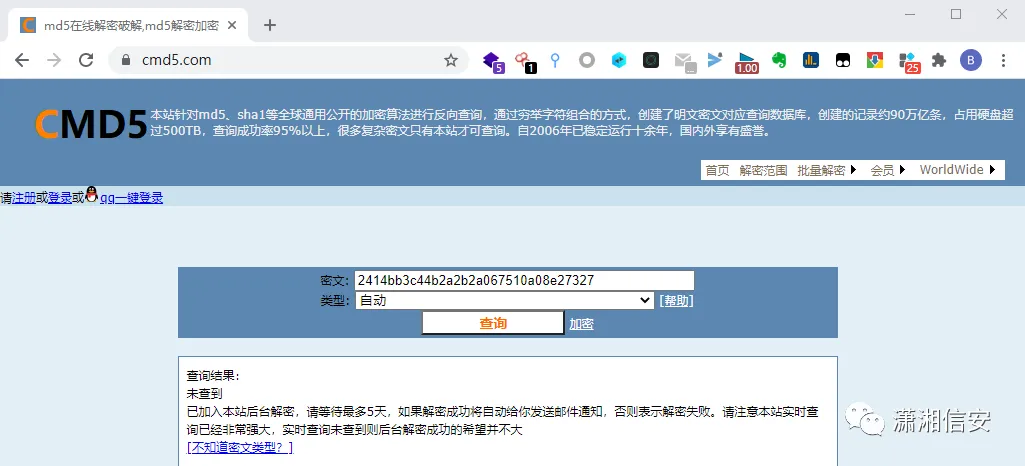Open the 不知道密文类型？ link
Screen dimensions: 1025x466
pyautogui.click(x=240, y=448)
